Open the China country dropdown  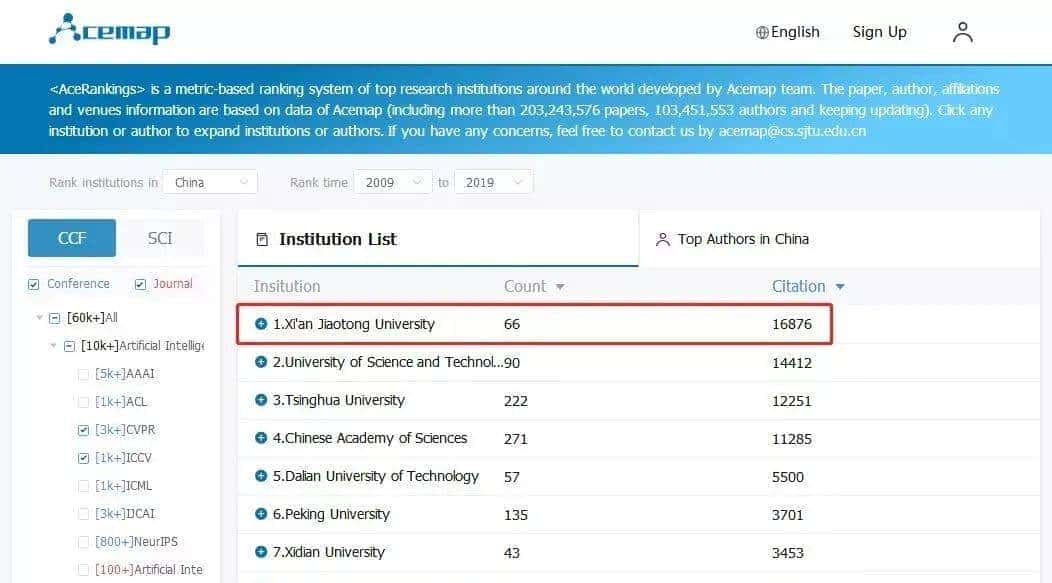[x=210, y=182]
